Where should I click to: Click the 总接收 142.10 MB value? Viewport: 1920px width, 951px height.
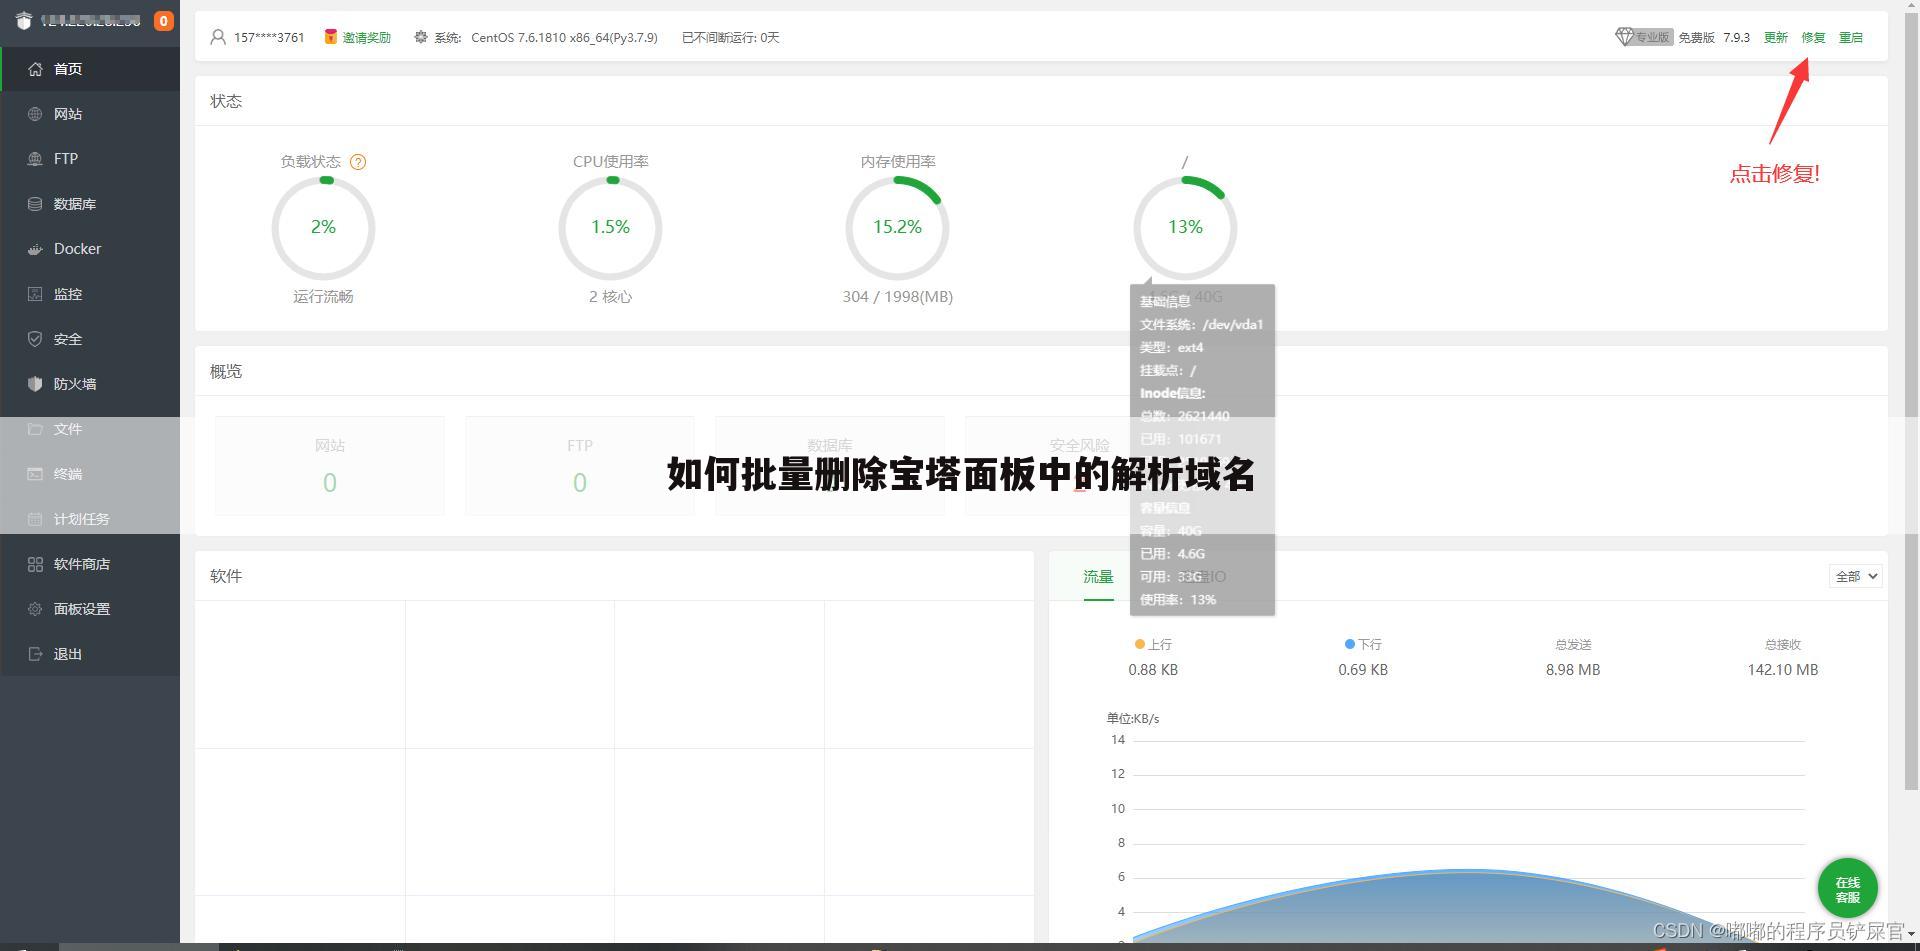[x=1783, y=670]
